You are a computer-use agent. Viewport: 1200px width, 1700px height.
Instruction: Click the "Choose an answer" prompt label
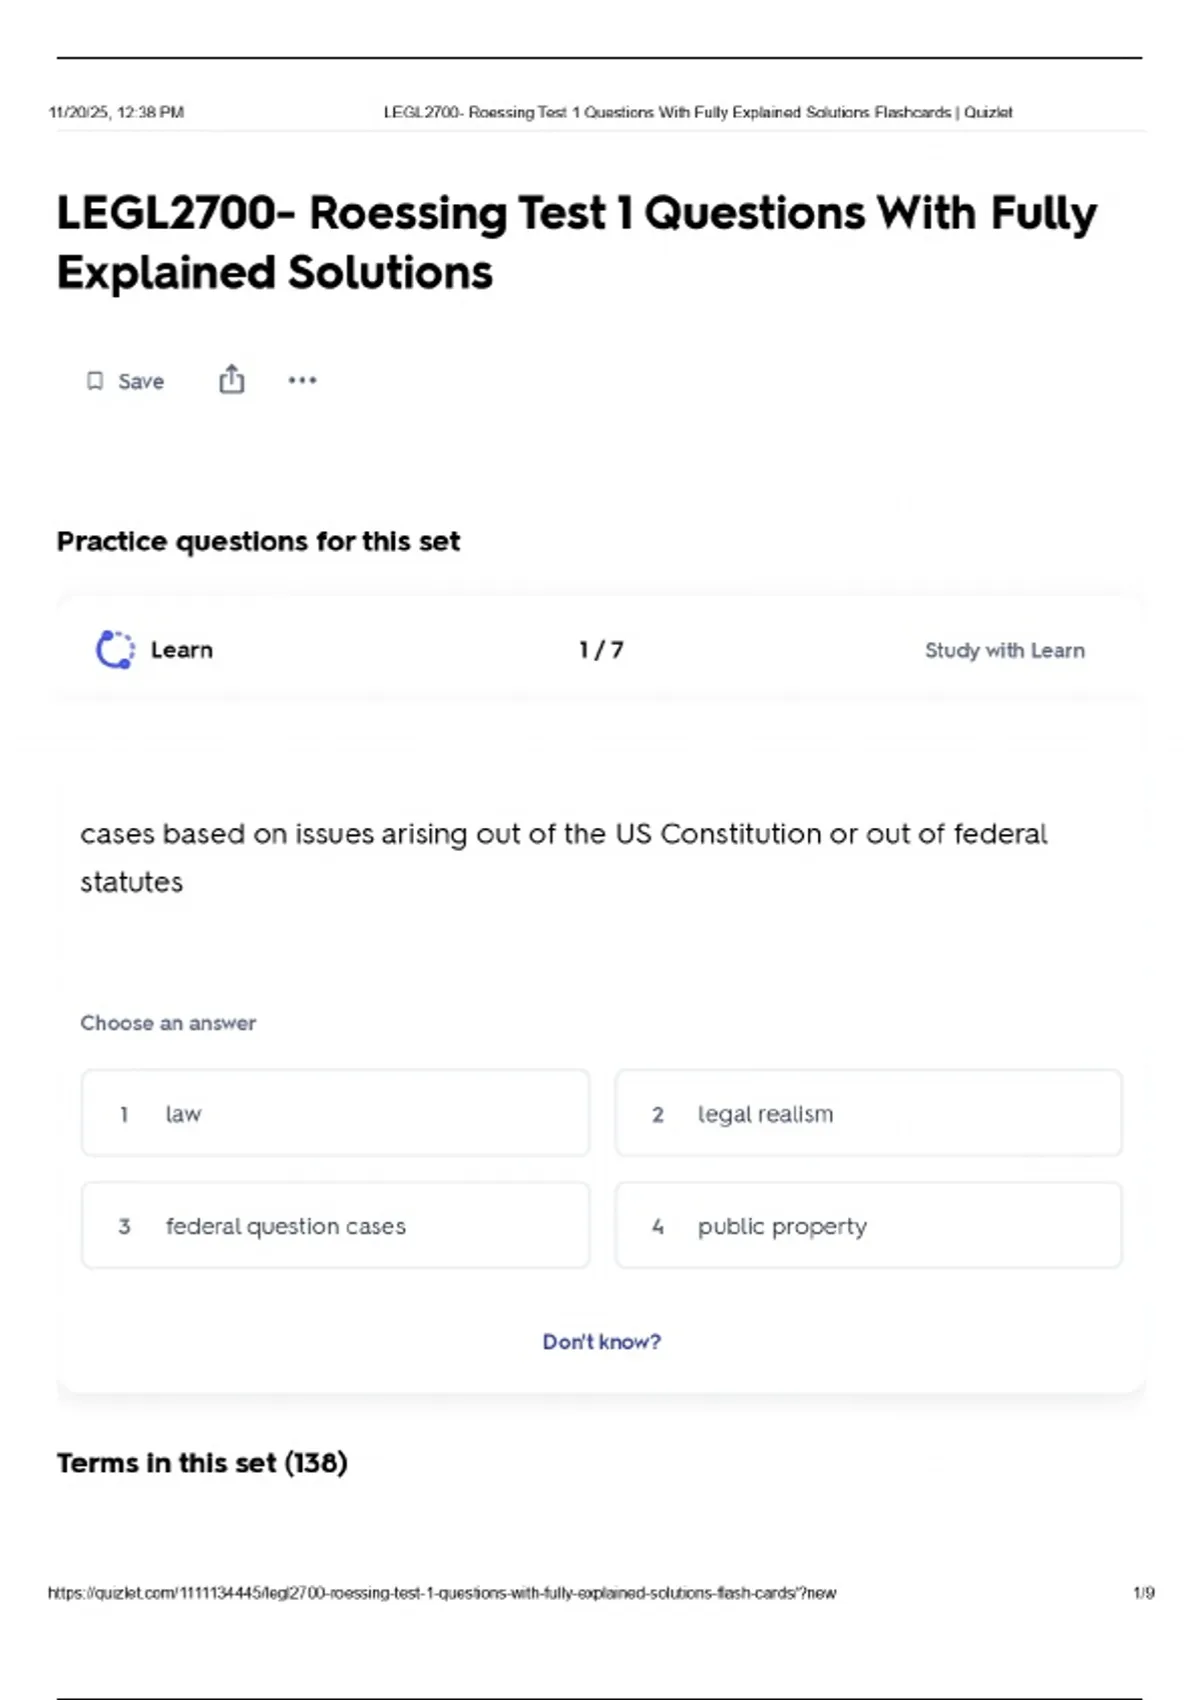(168, 1023)
